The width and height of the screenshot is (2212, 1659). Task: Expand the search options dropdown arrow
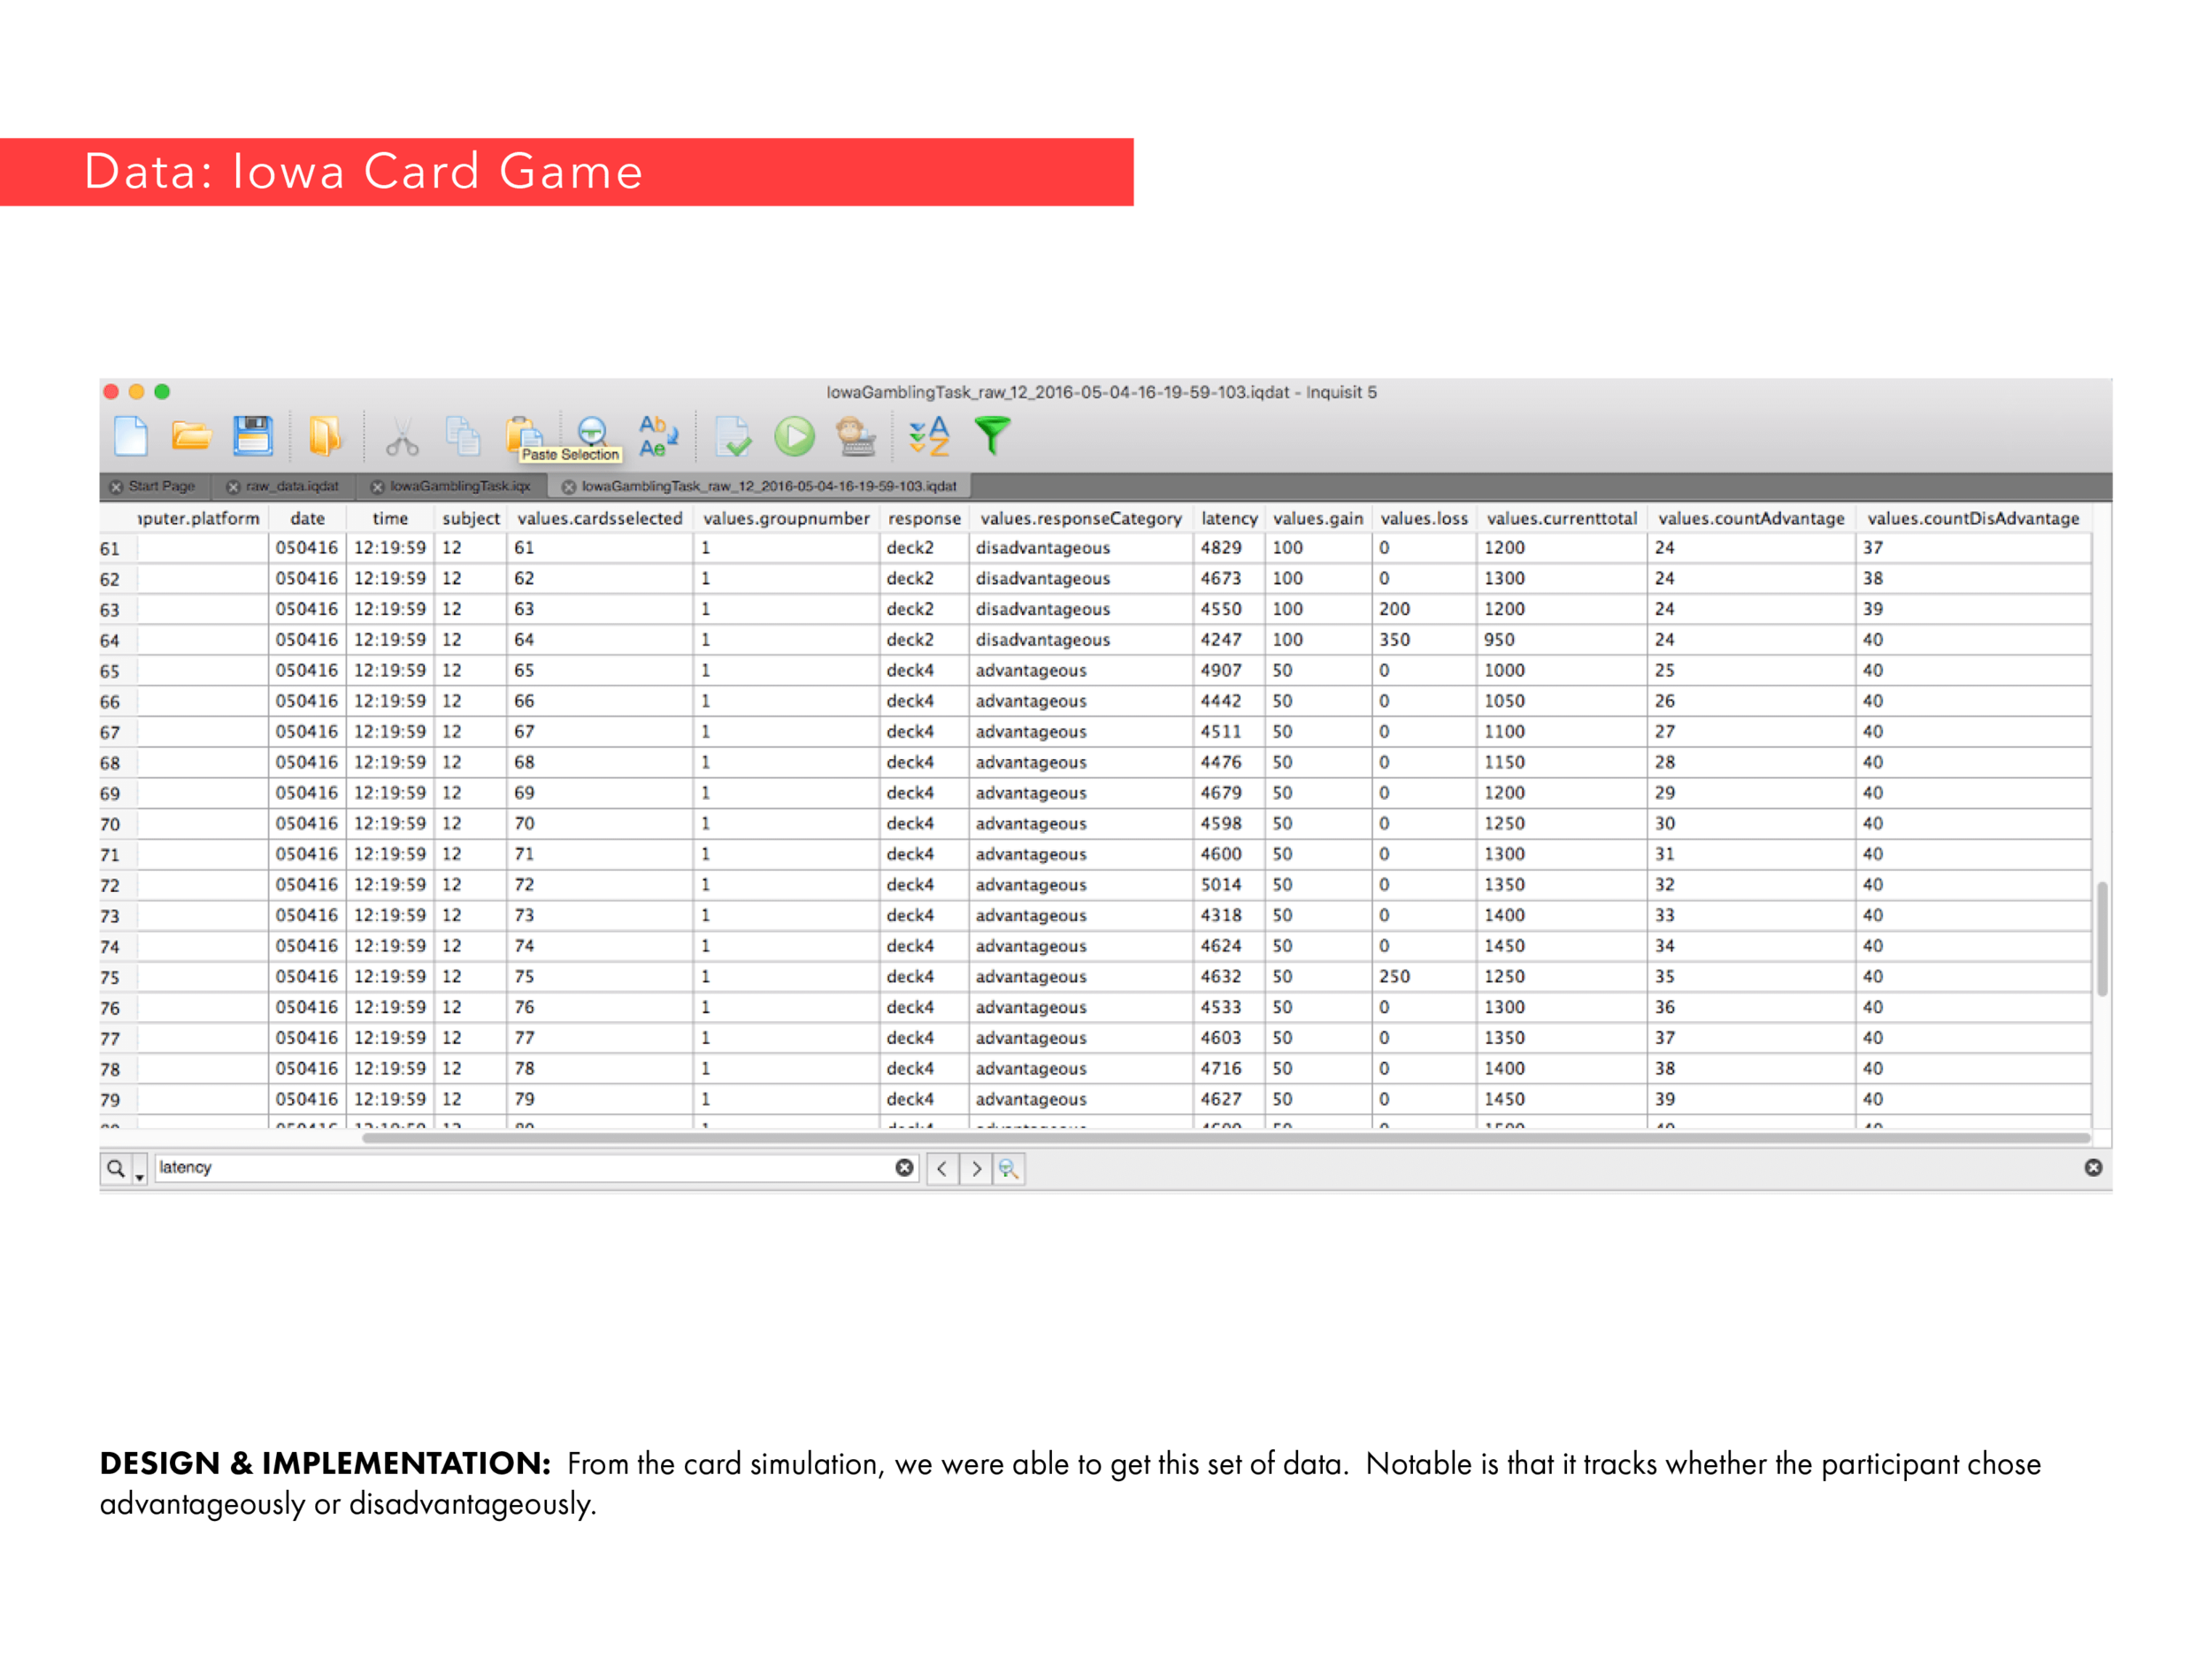(140, 1178)
